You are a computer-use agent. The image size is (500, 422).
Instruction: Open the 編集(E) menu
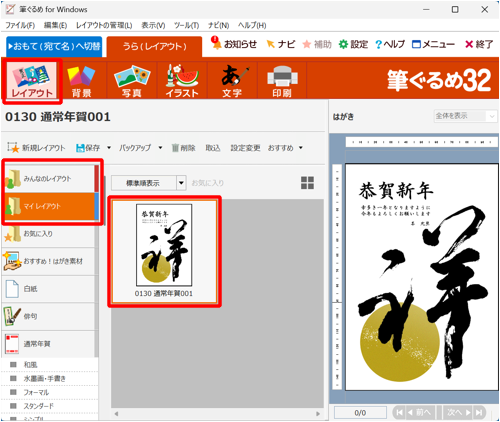click(x=55, y=25)
